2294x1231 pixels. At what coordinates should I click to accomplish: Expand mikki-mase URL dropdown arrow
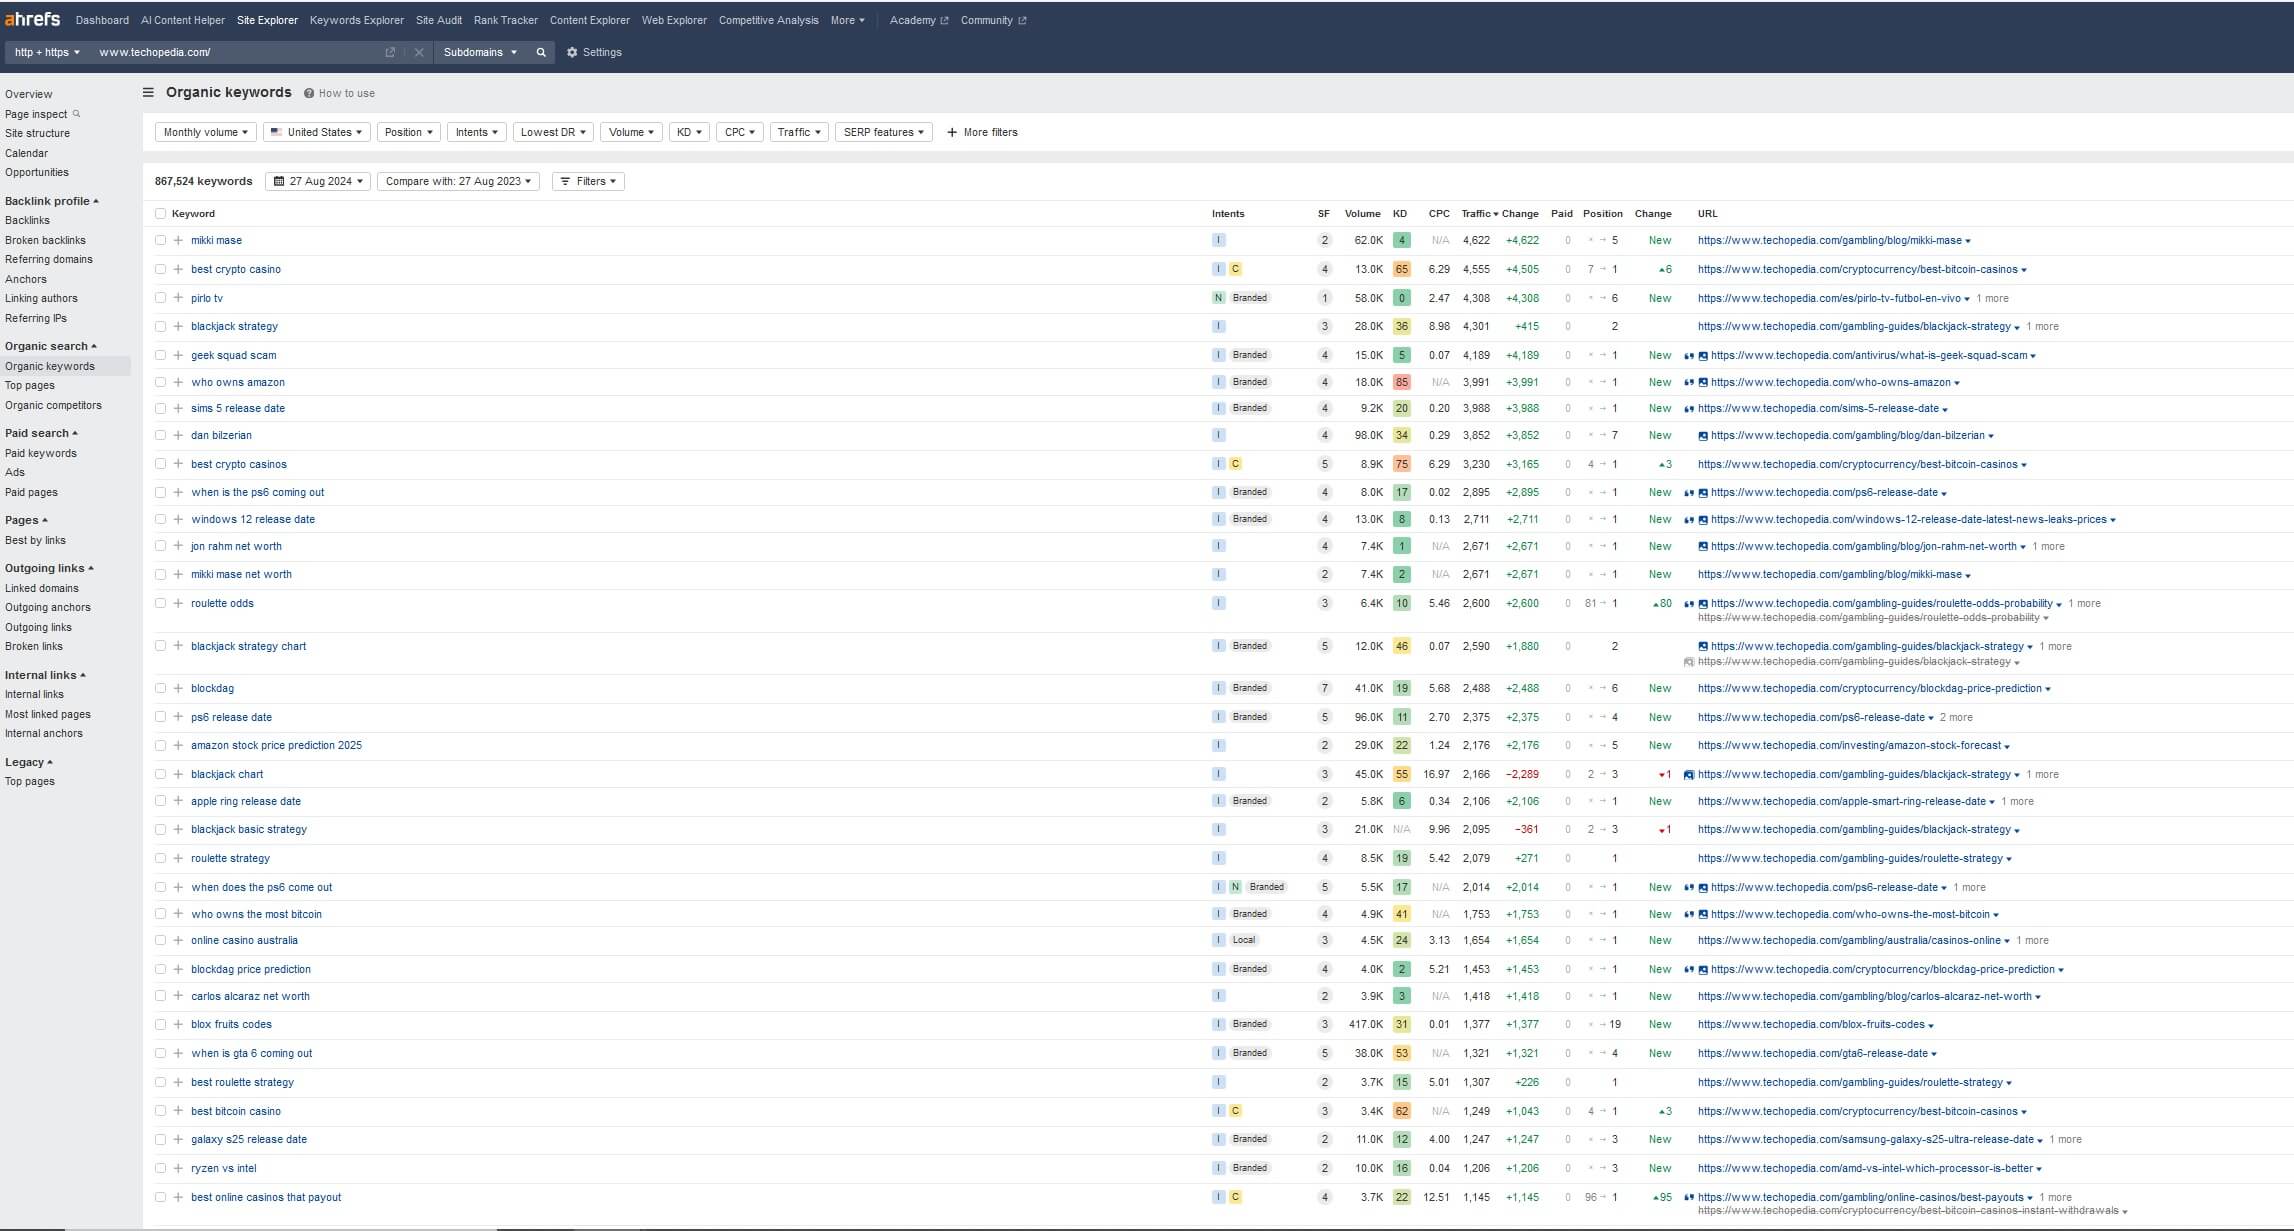click(1968, 241)
